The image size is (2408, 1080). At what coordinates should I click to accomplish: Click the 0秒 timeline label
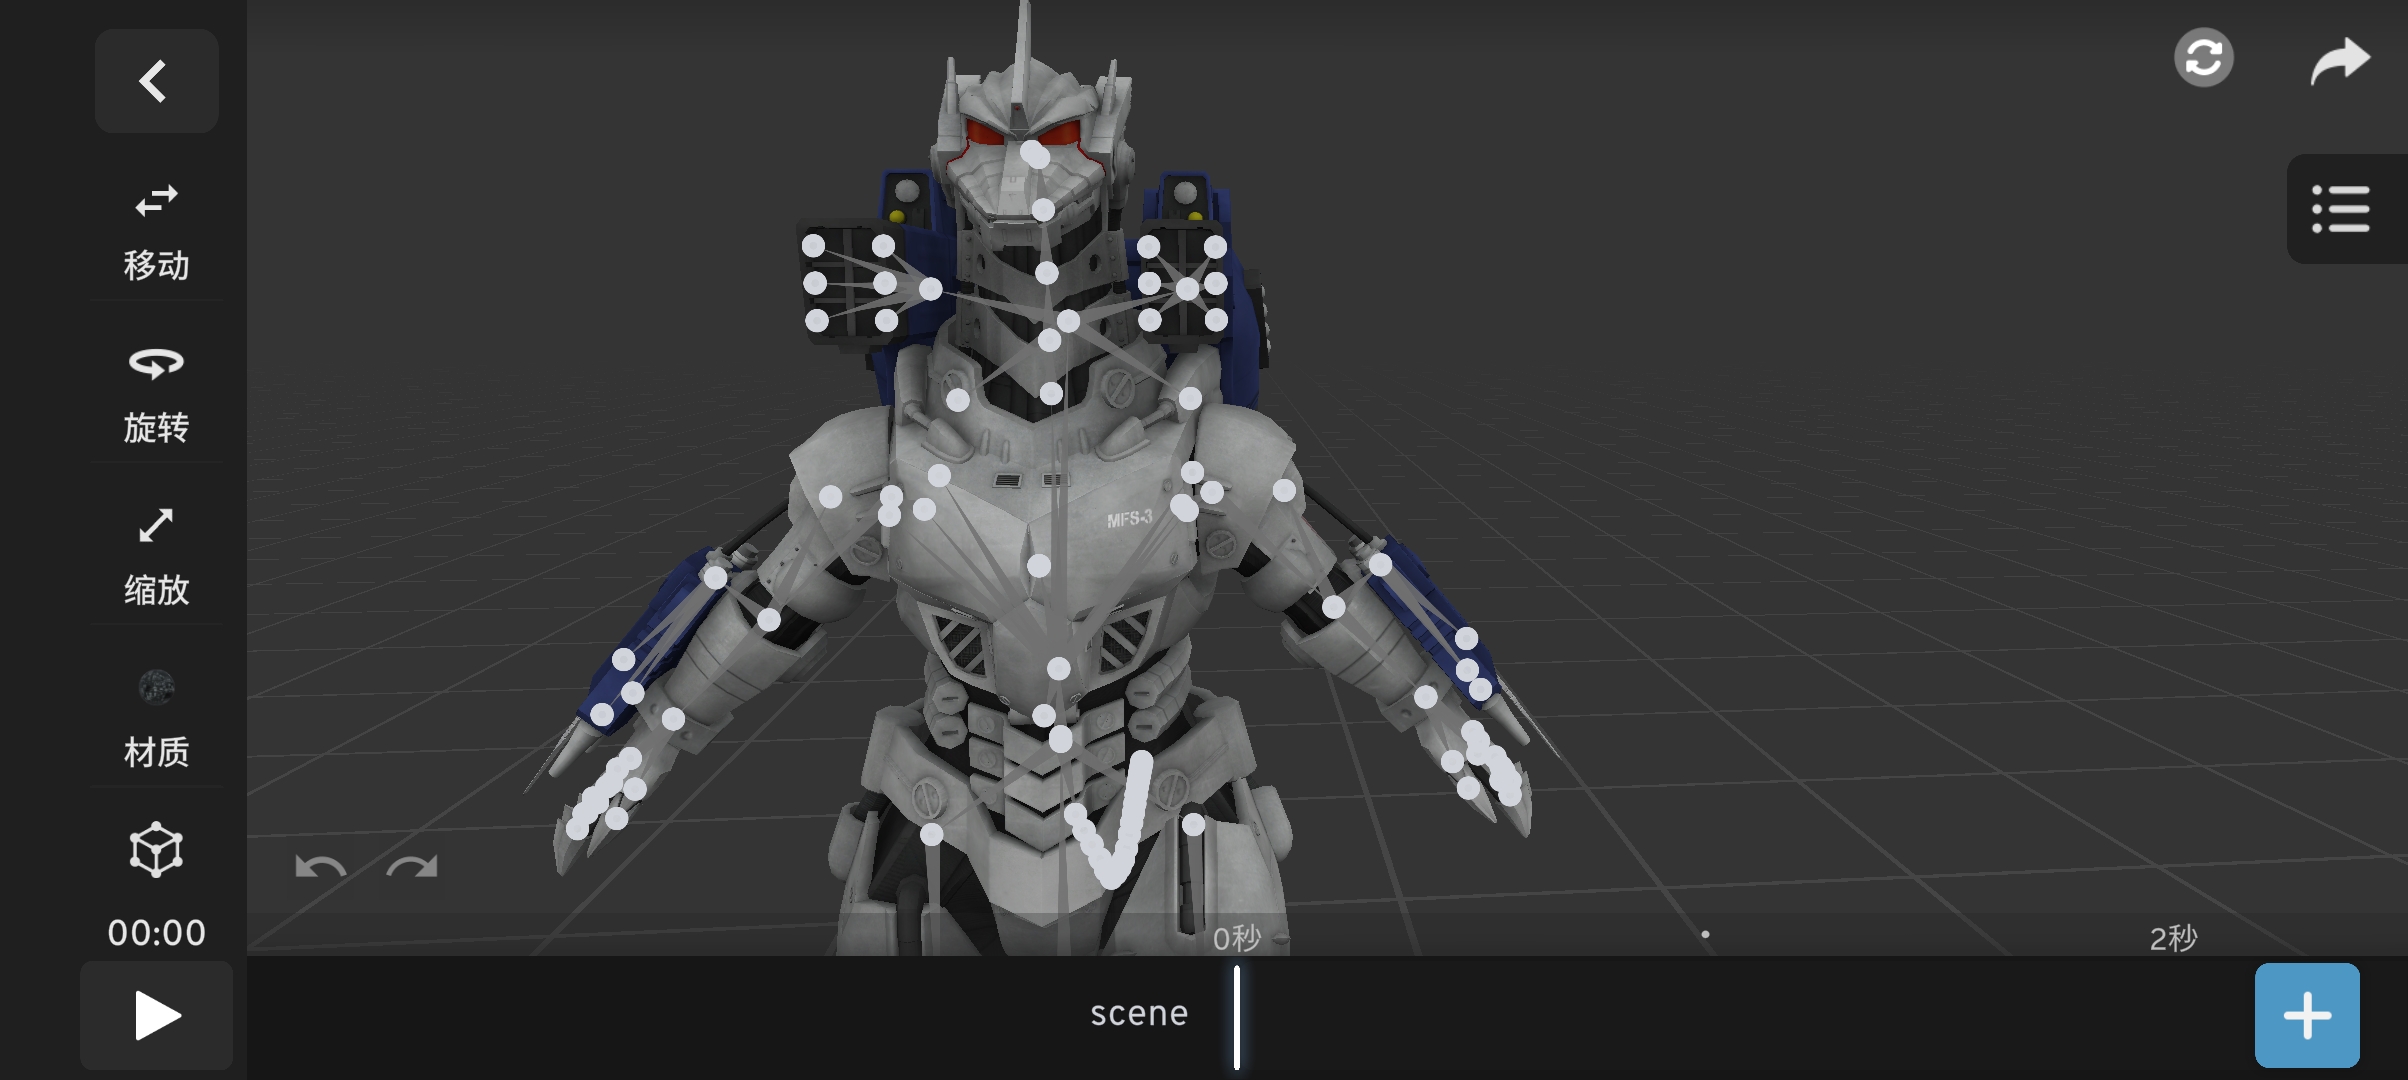pos(1237,938)
